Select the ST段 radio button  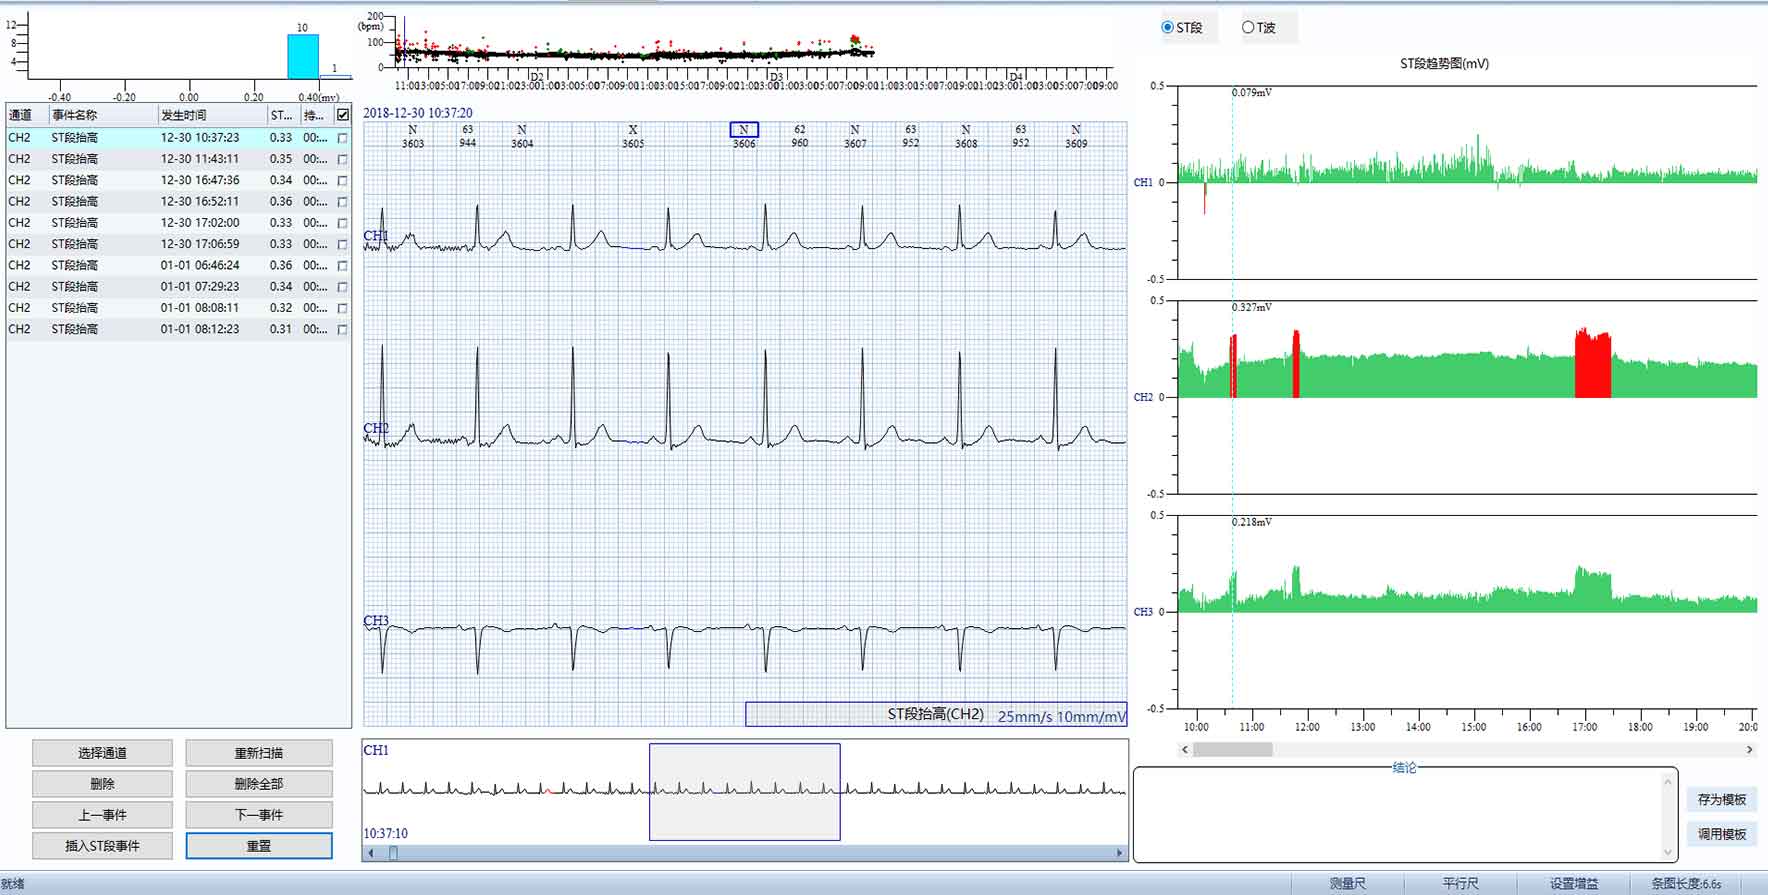tap(1167, 28)
